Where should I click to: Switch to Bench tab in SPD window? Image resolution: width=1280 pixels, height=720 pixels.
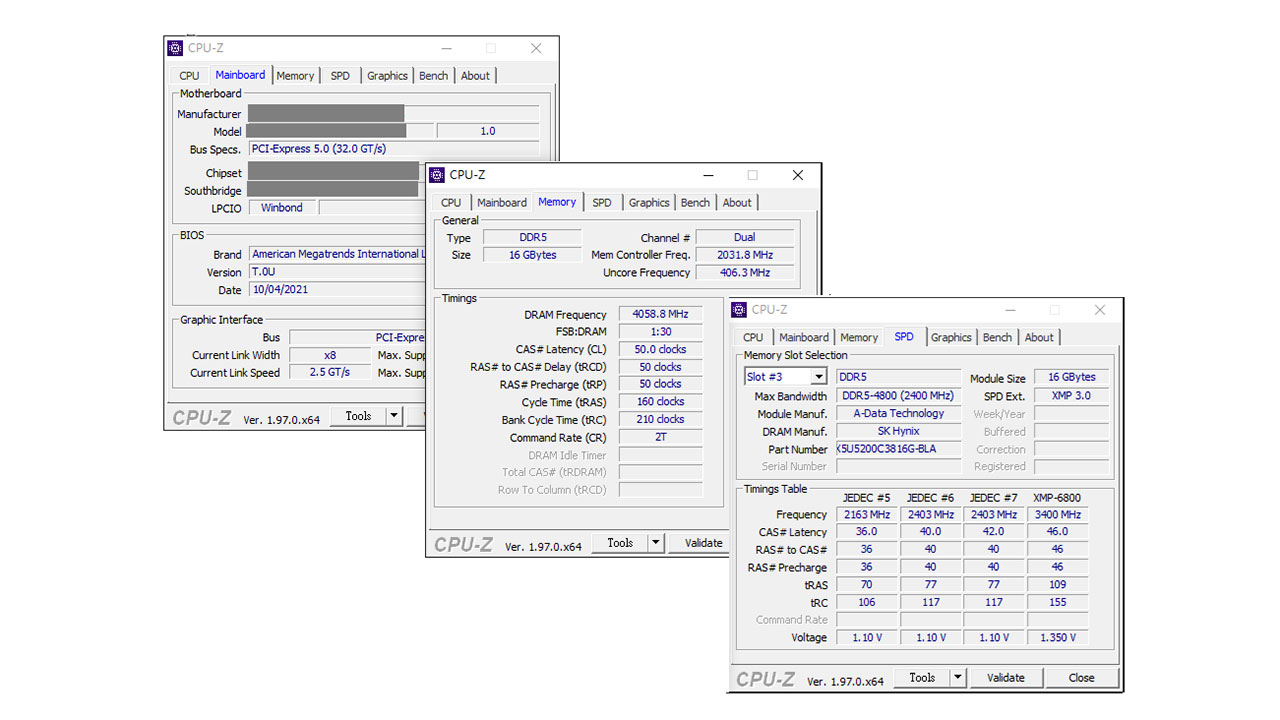coord(997,338)
